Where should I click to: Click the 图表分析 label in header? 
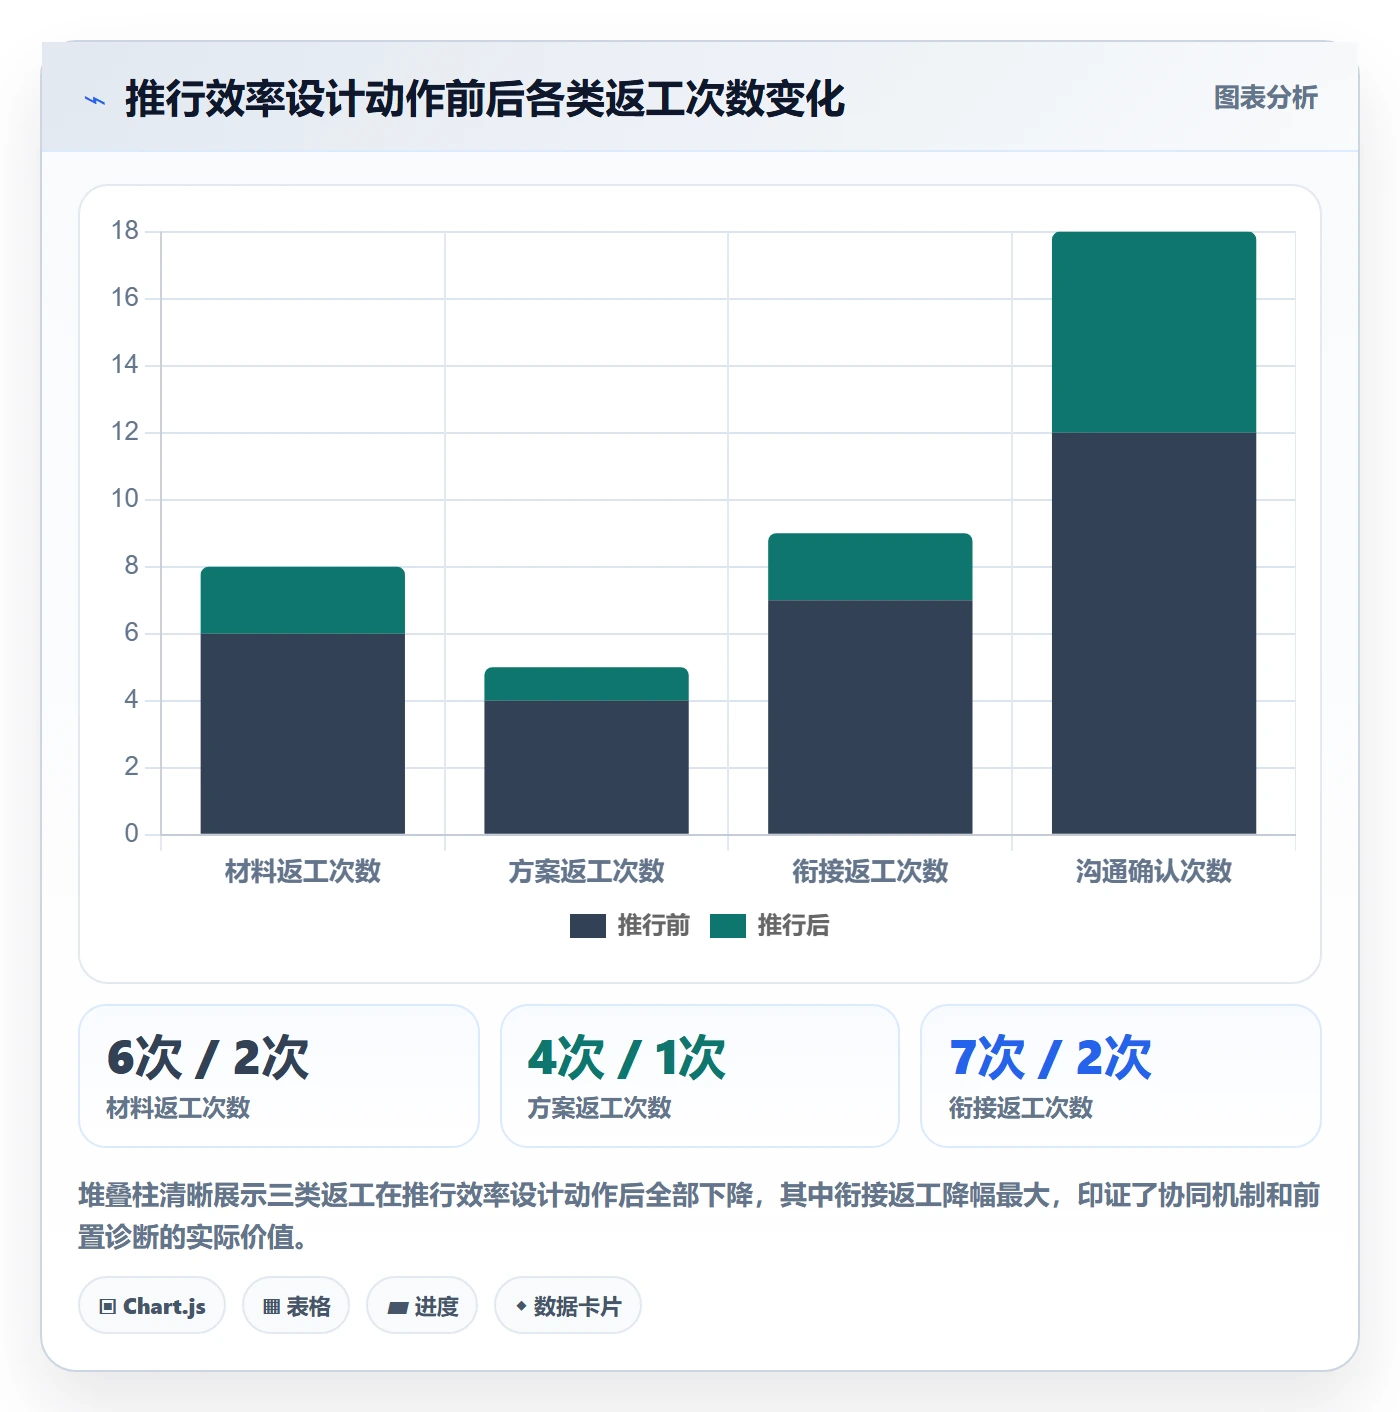[1265, 97]
